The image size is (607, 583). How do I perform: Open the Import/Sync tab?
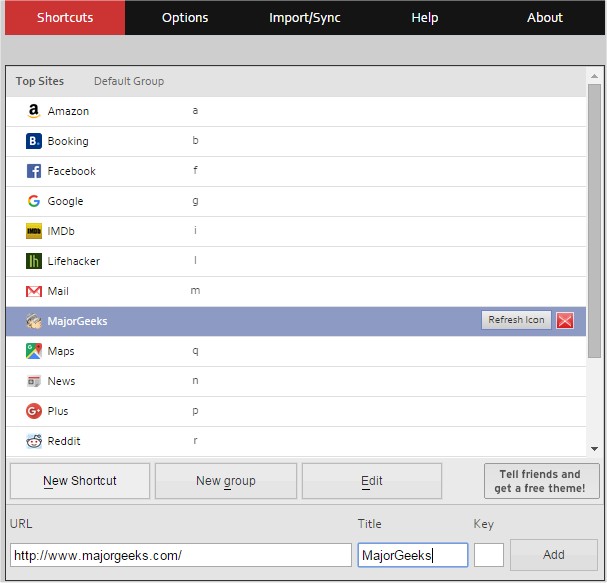coord(305,17)
